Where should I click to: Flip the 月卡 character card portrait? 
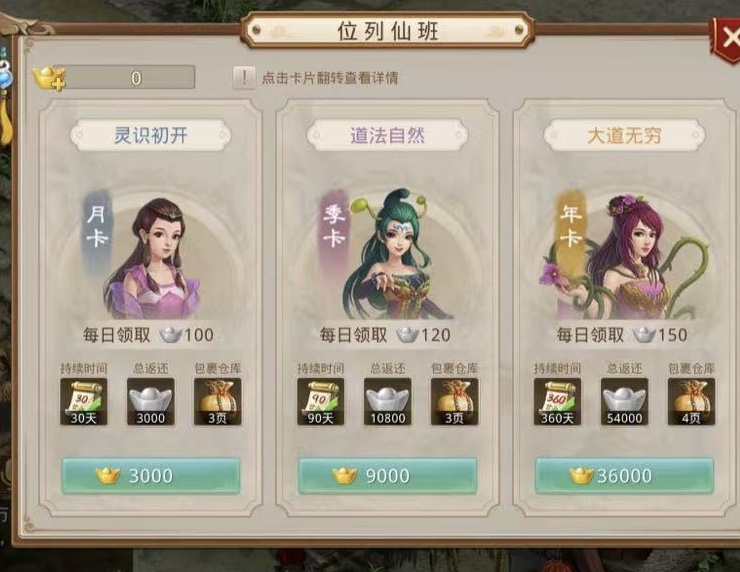151,255
